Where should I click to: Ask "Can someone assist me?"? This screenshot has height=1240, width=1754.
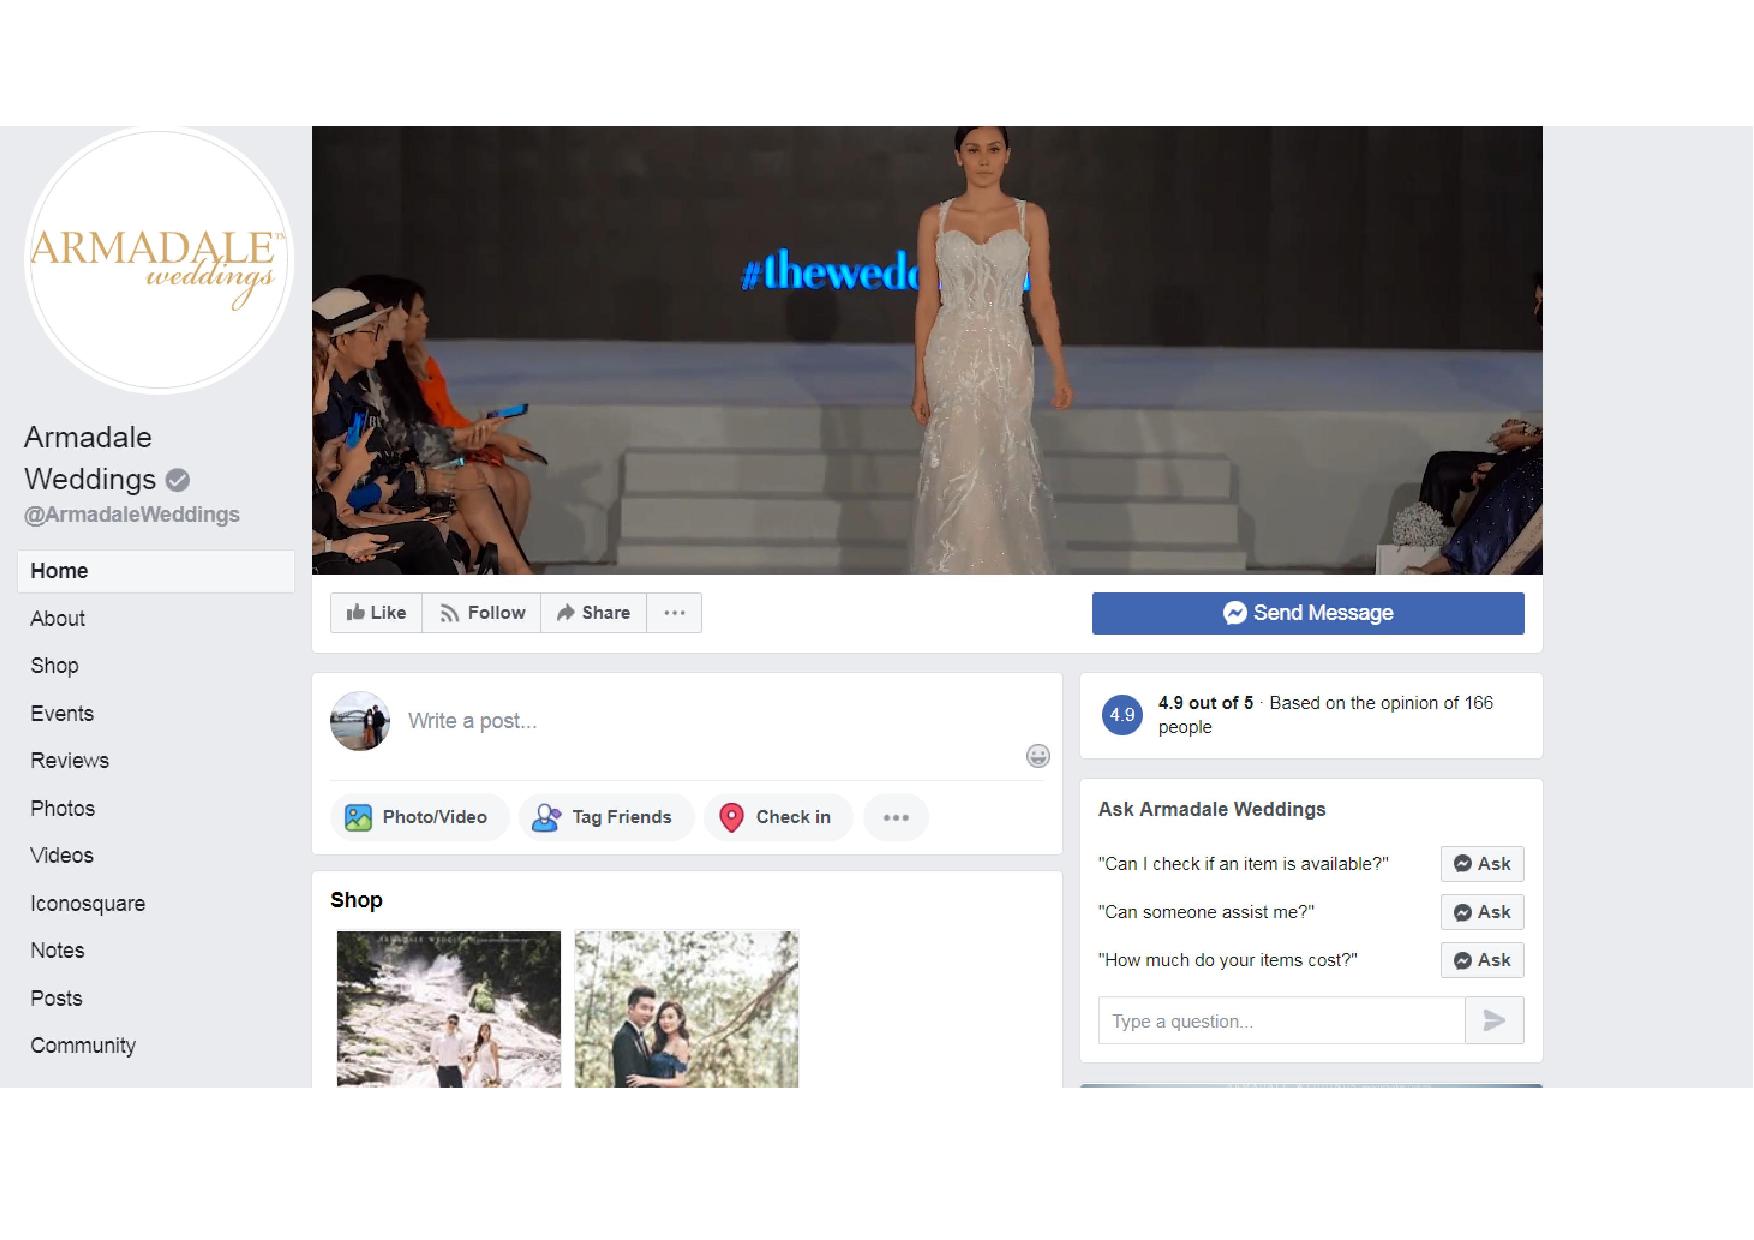1482,912
